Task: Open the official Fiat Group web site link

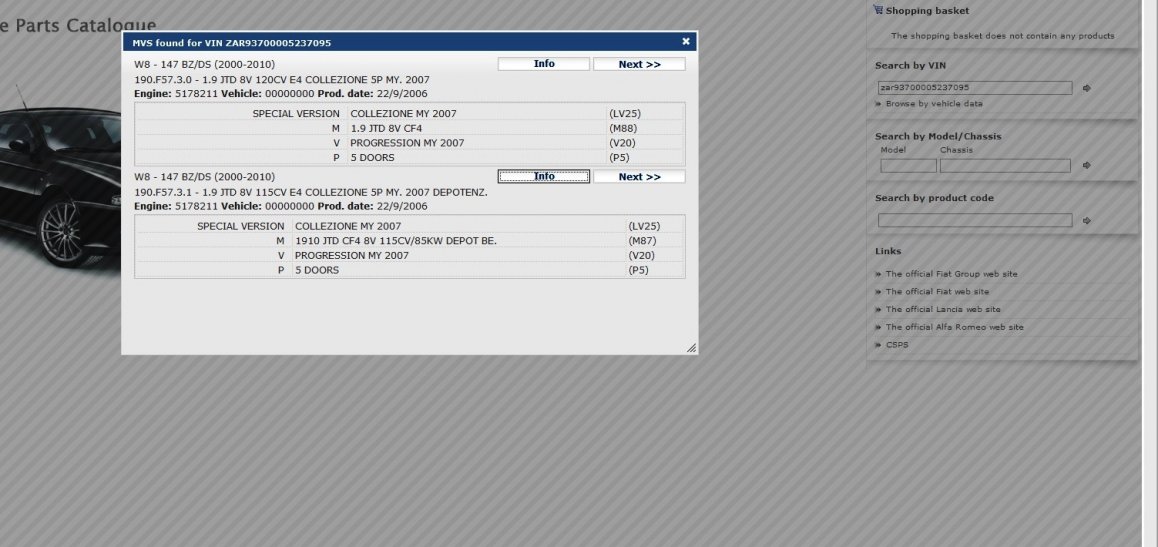Action: click(x=951, y=274)
